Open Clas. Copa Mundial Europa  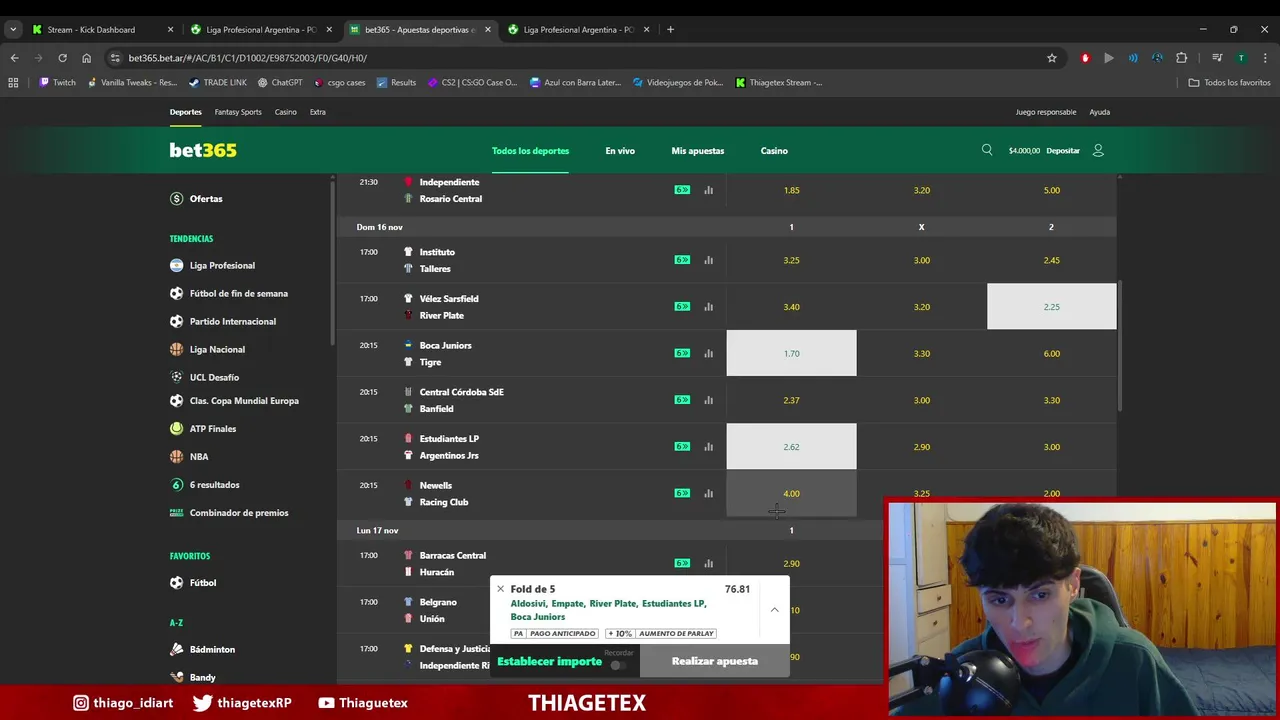pyautogui.click(x=244, y=401)
